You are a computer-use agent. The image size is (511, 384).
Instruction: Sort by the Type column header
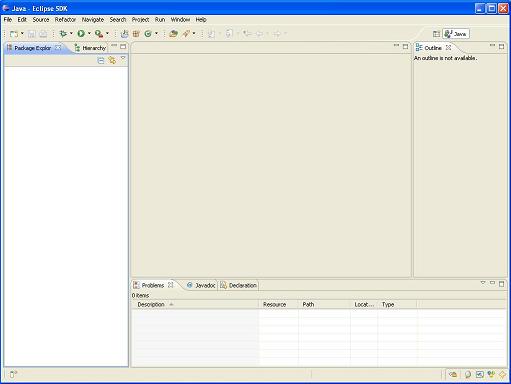pos(398,304)
